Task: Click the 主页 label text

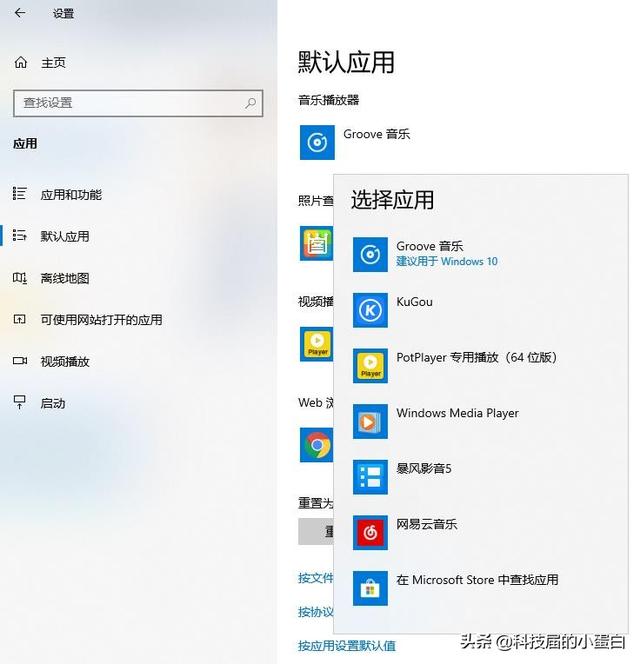Action: 53,63
